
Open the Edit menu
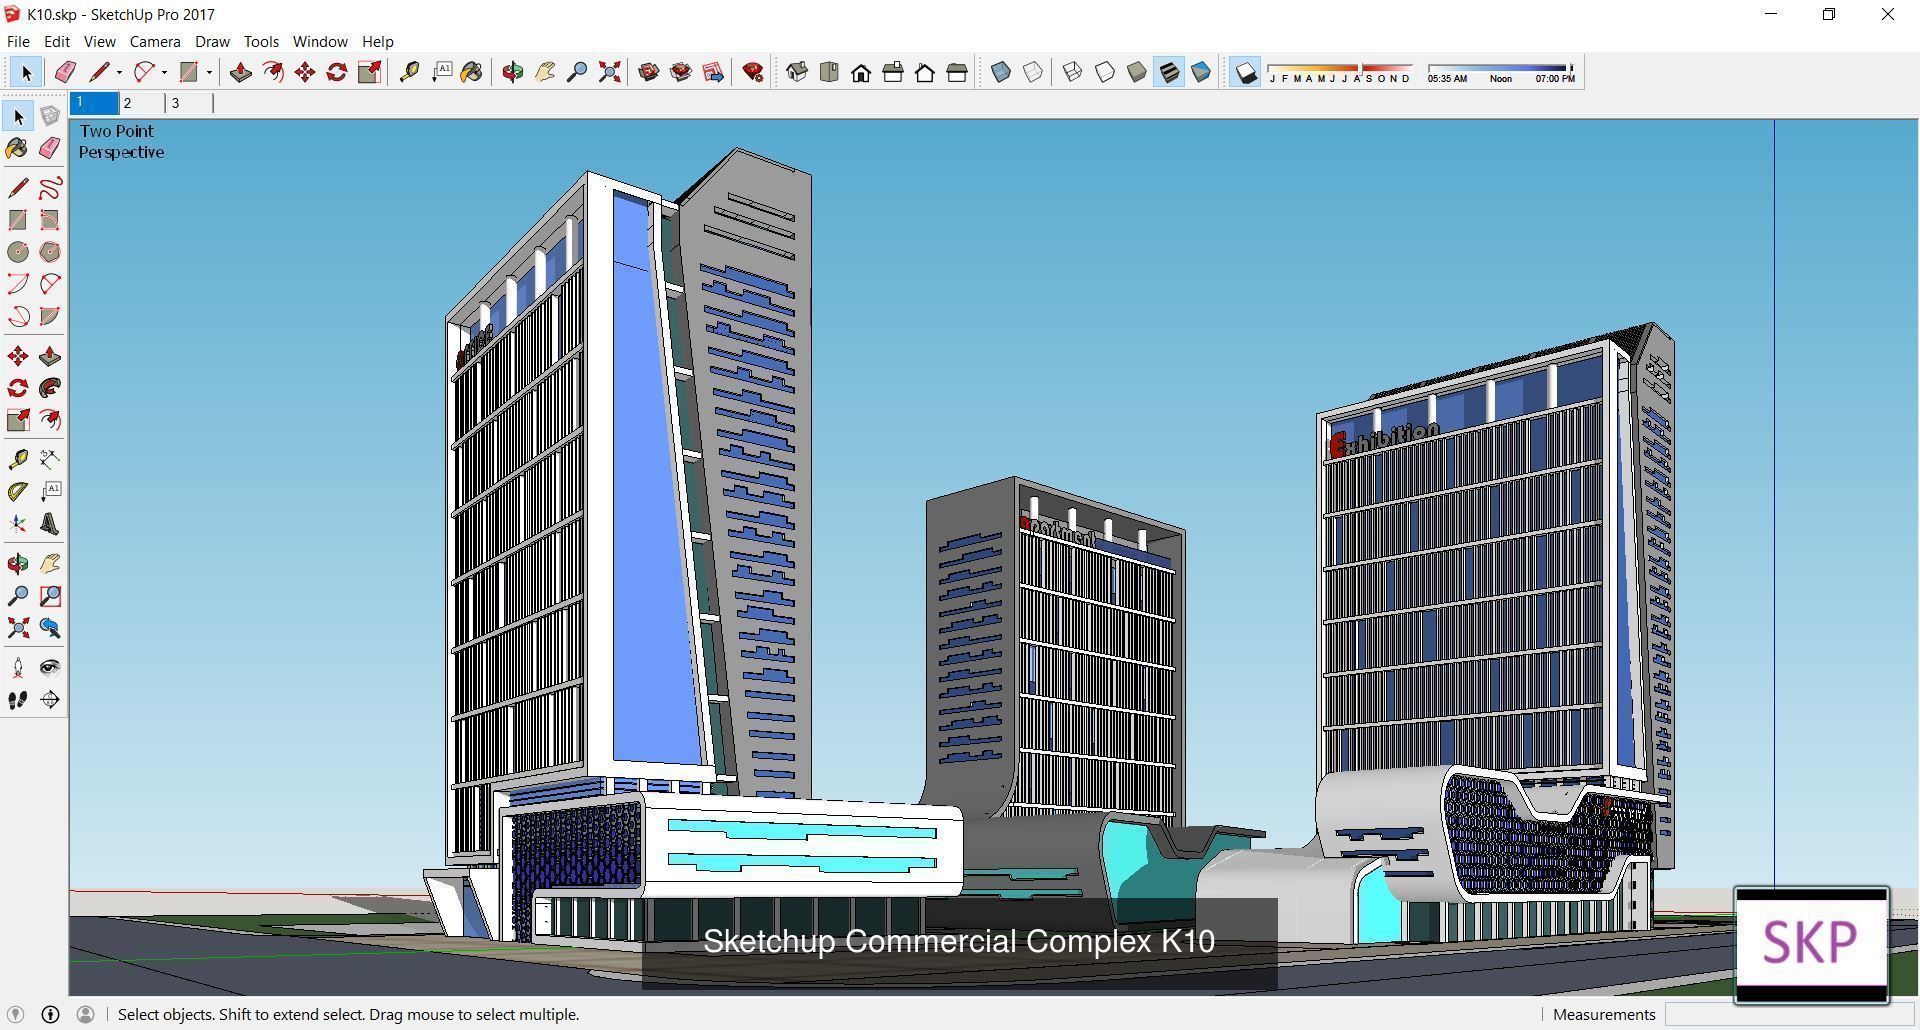(x=57, y=41)
